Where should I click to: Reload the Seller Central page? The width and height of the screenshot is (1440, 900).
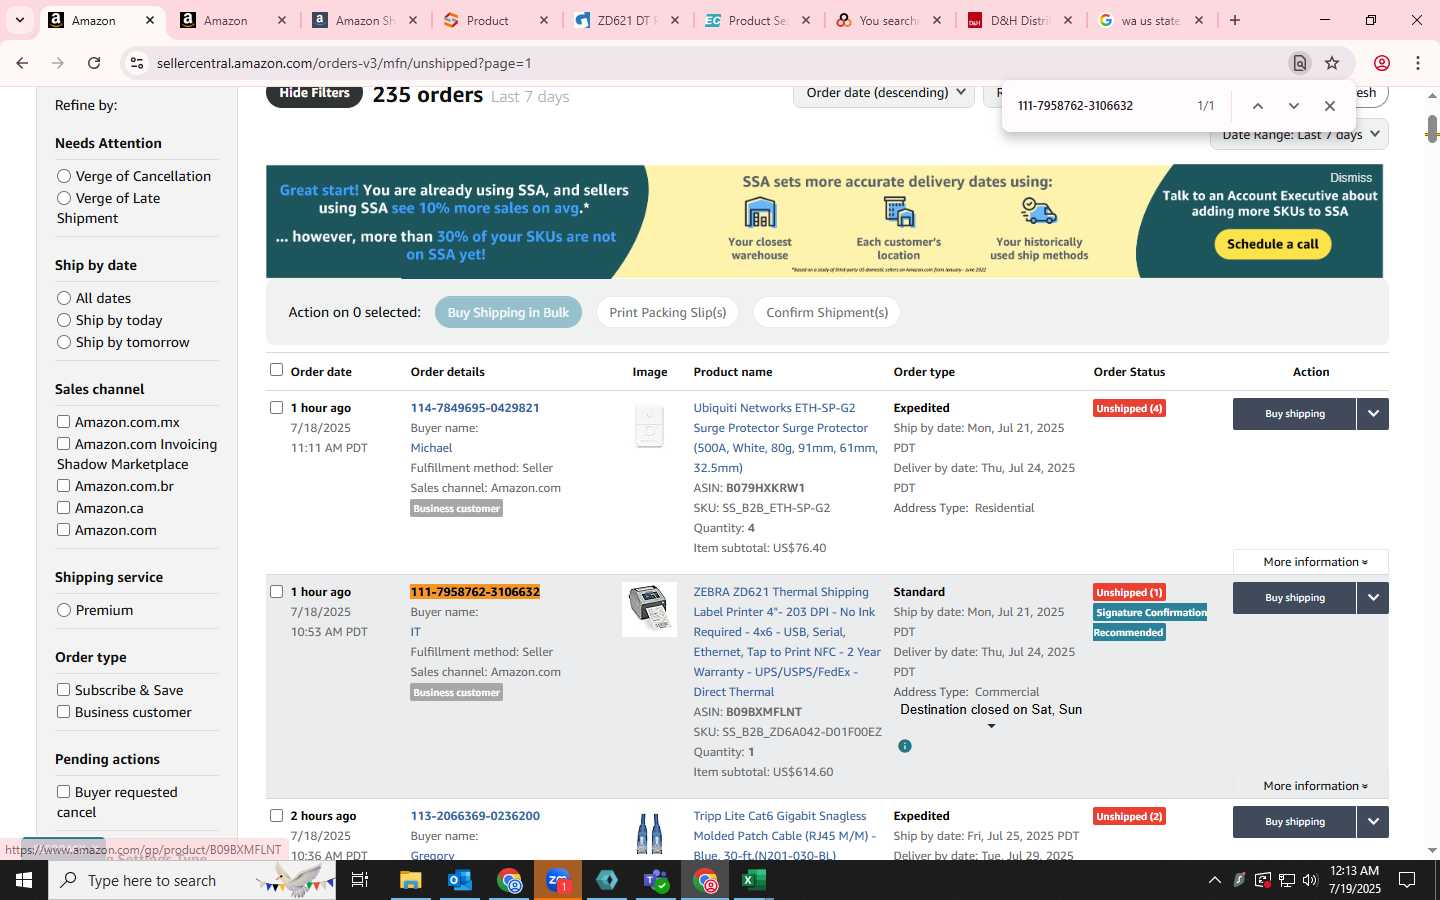[94, 63]
